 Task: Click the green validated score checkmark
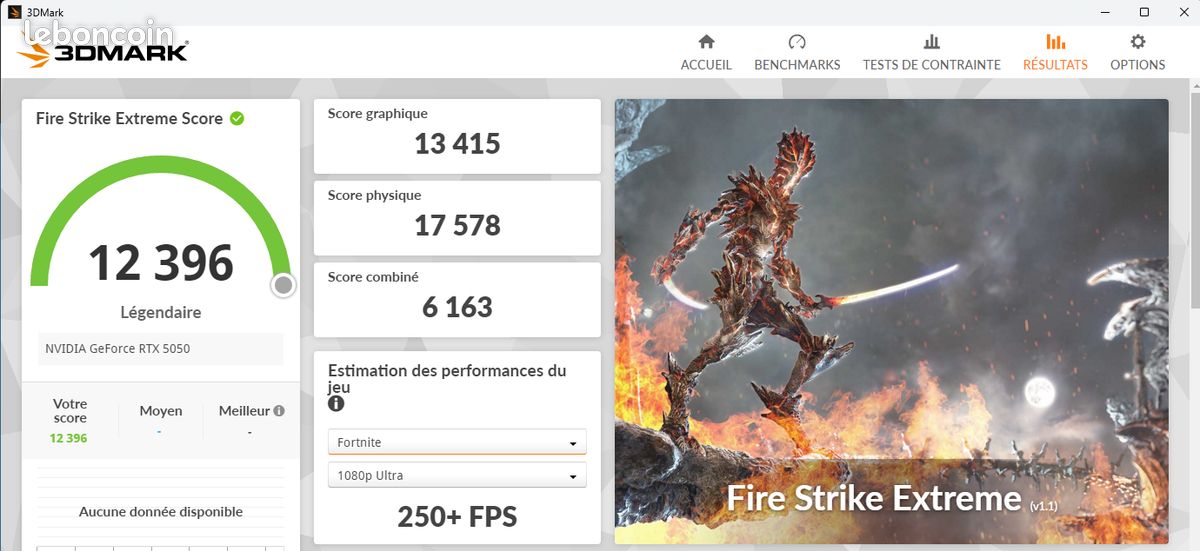click(x=237, y=118)
